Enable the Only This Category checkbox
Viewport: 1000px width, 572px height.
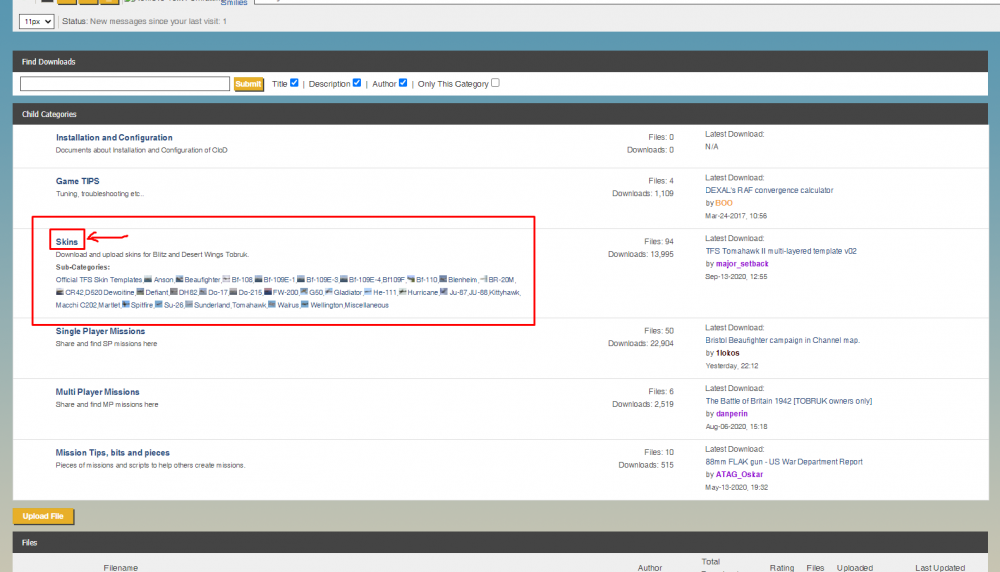[x=495, y=83]
